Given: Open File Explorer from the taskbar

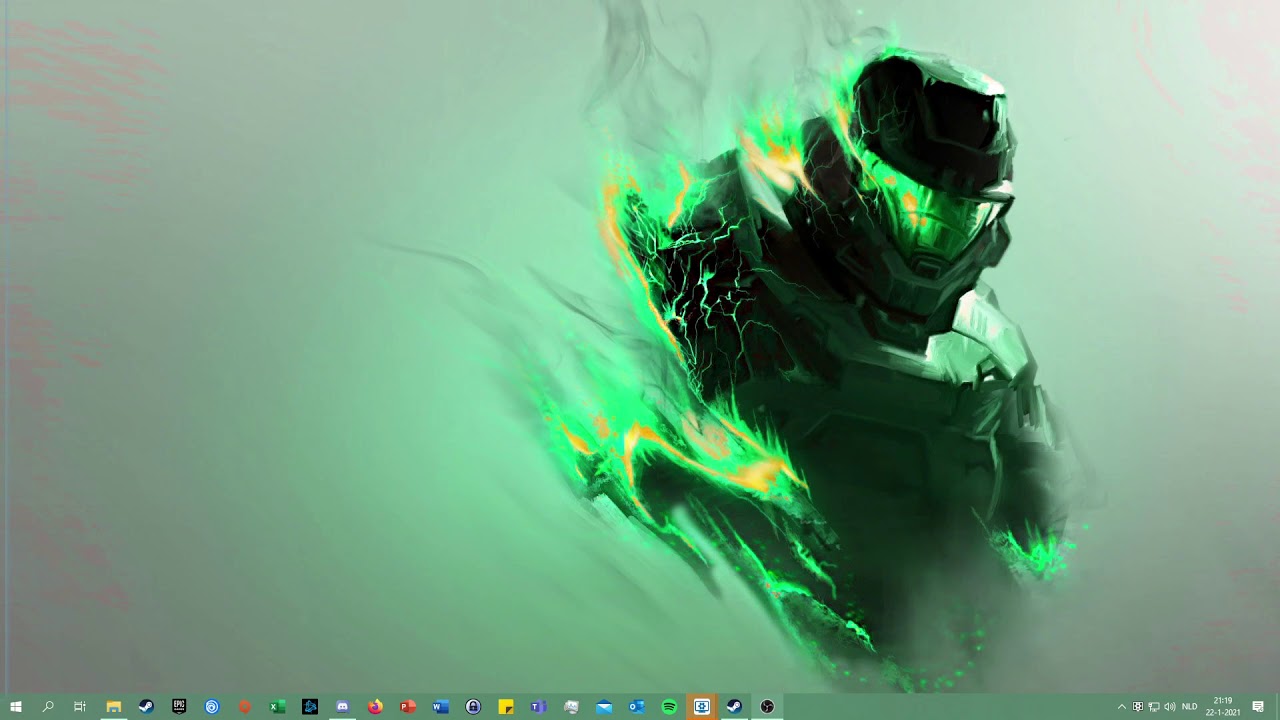Looking at the screenshot, I should (x=114, y=707).
